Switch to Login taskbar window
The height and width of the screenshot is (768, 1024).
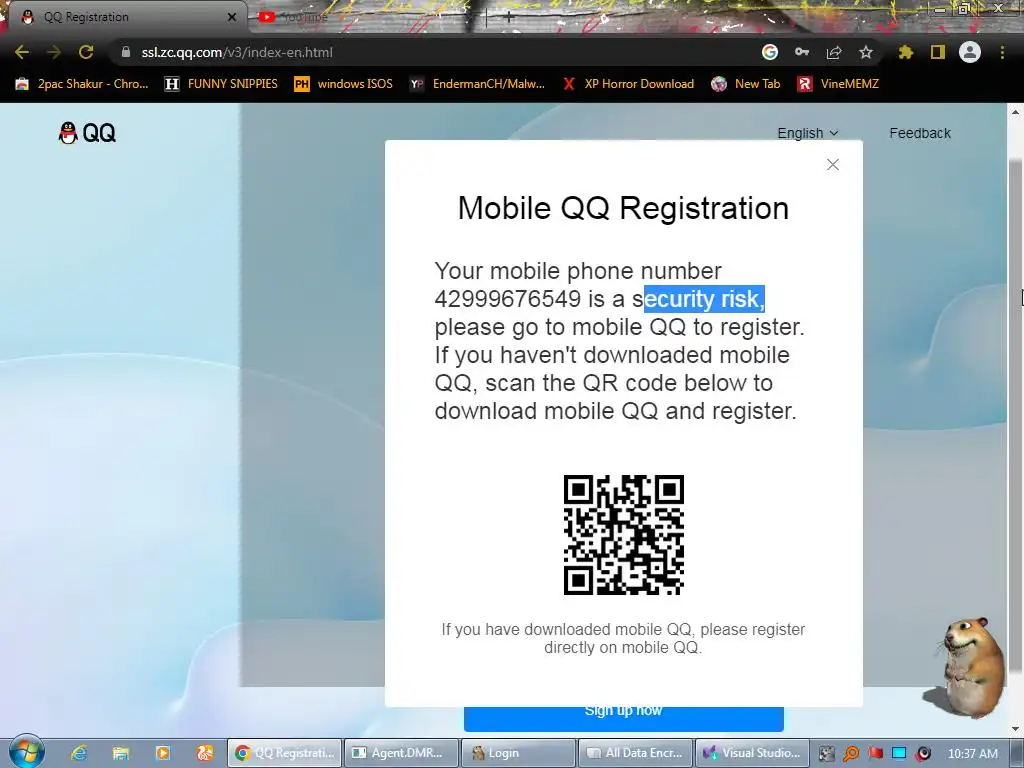pos(518,753)
